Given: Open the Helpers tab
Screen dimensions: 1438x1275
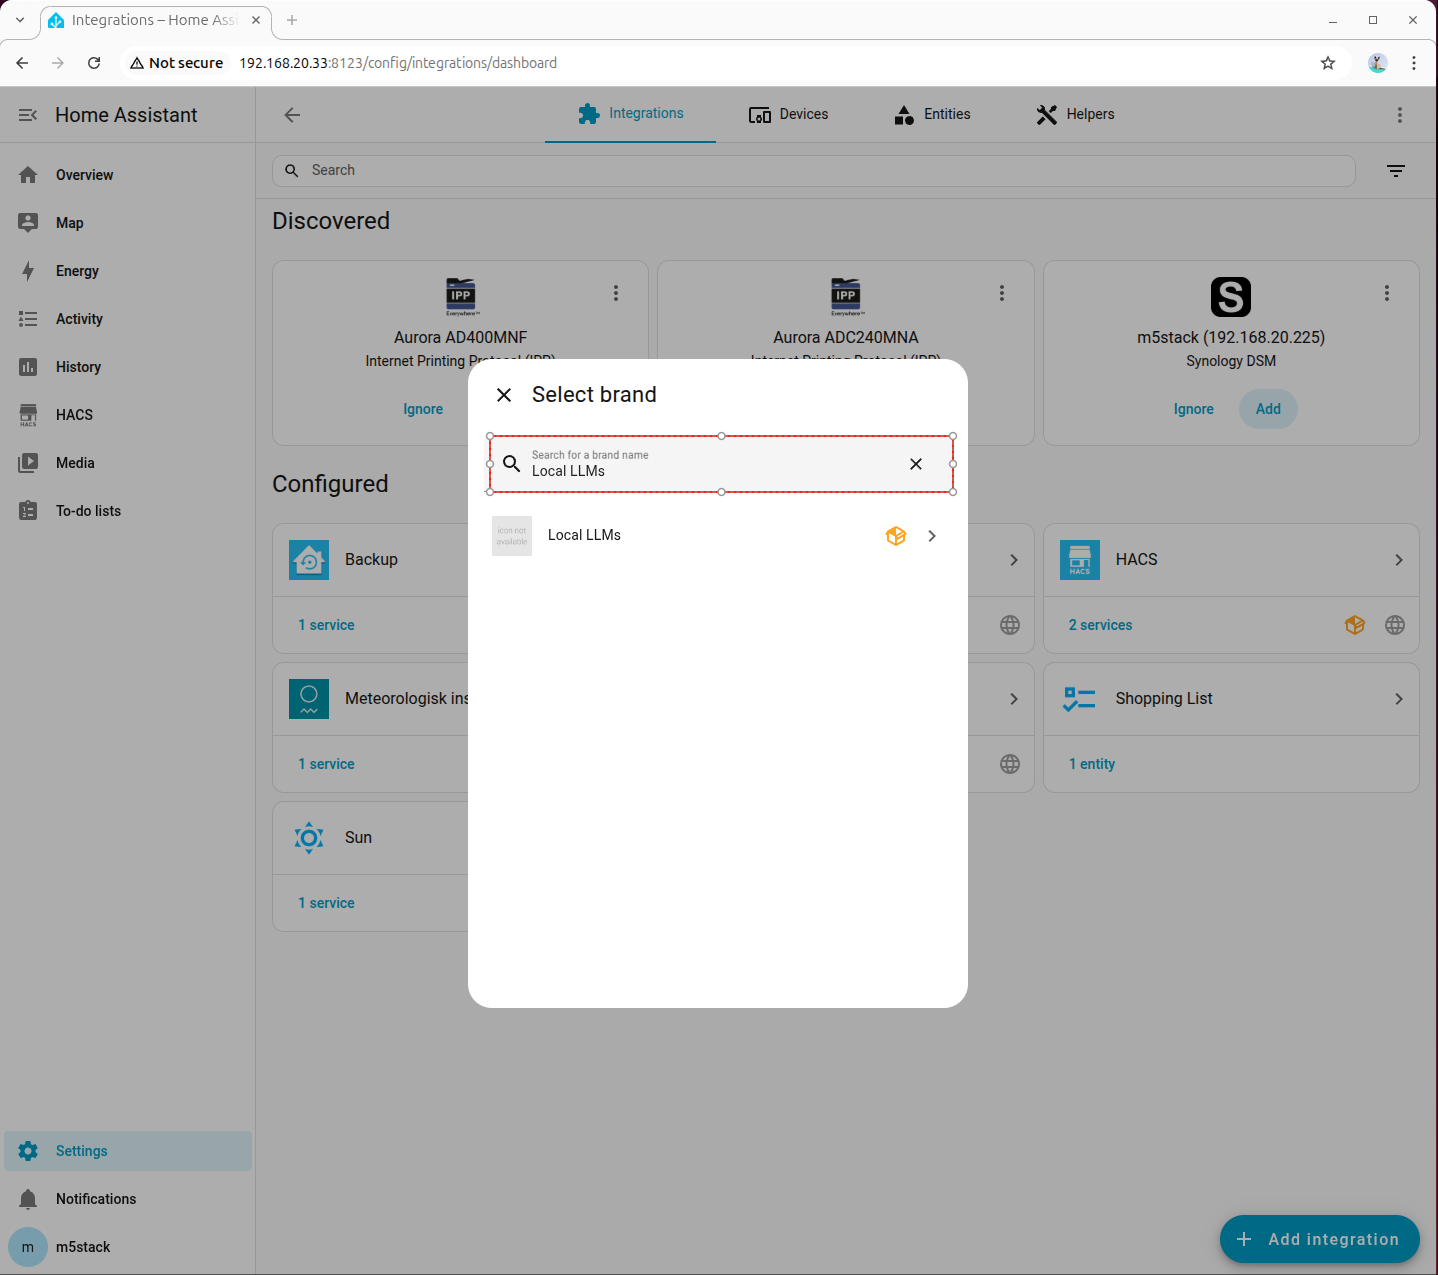Looking at the screenshot, I should tap(1075, 114).
